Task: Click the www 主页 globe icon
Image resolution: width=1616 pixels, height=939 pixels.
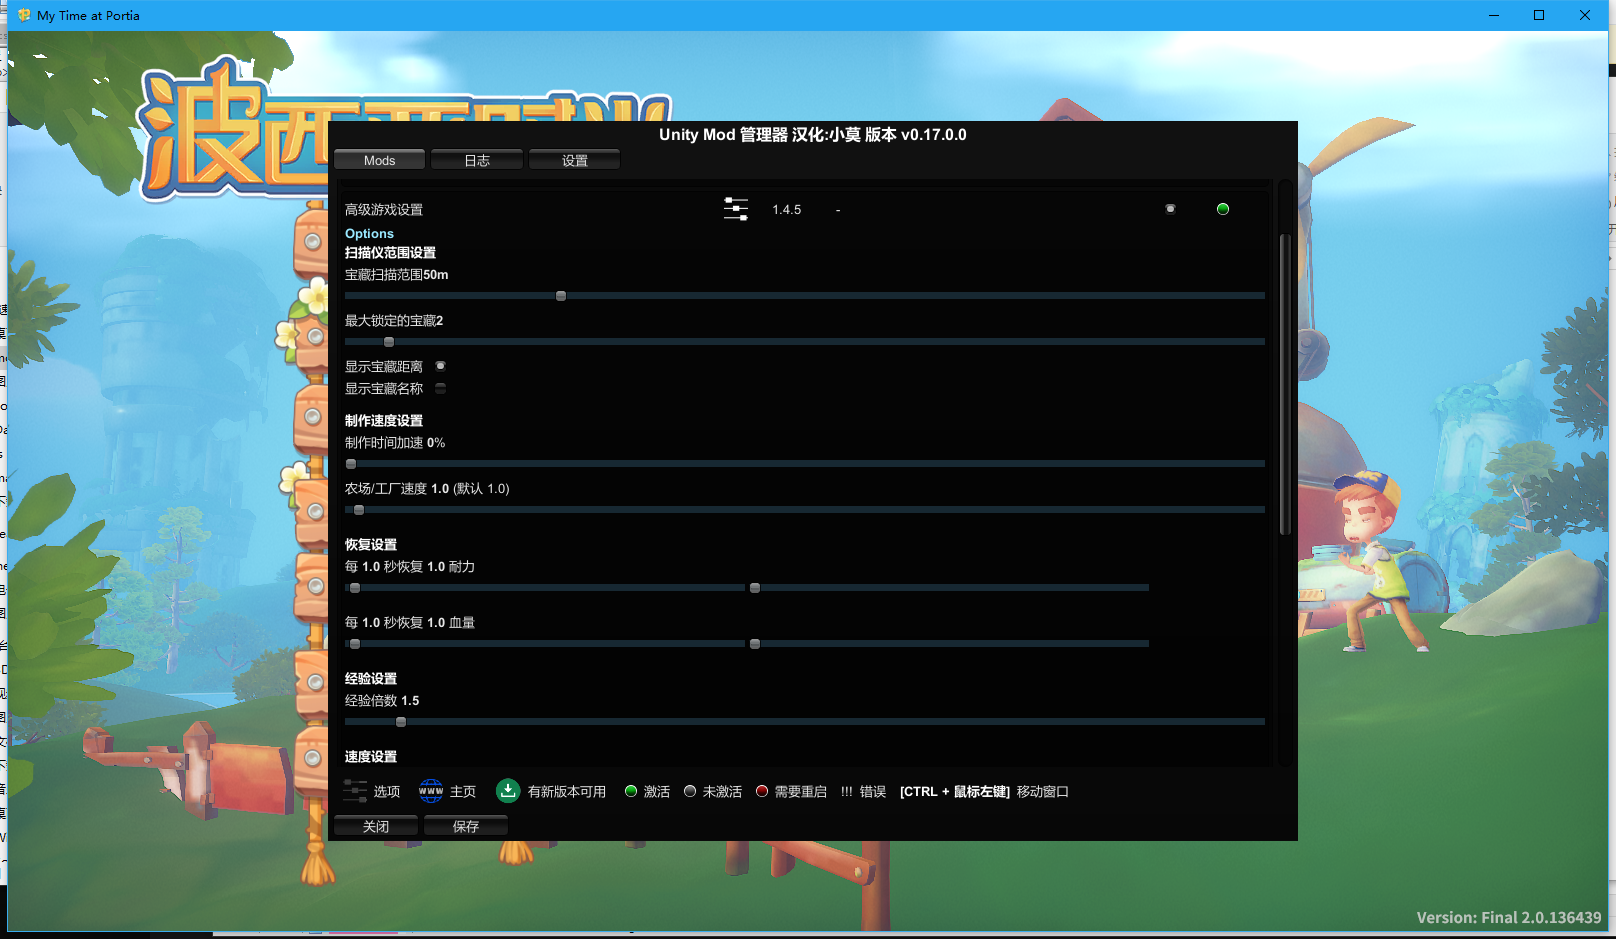Action: (x=431, y=791)
